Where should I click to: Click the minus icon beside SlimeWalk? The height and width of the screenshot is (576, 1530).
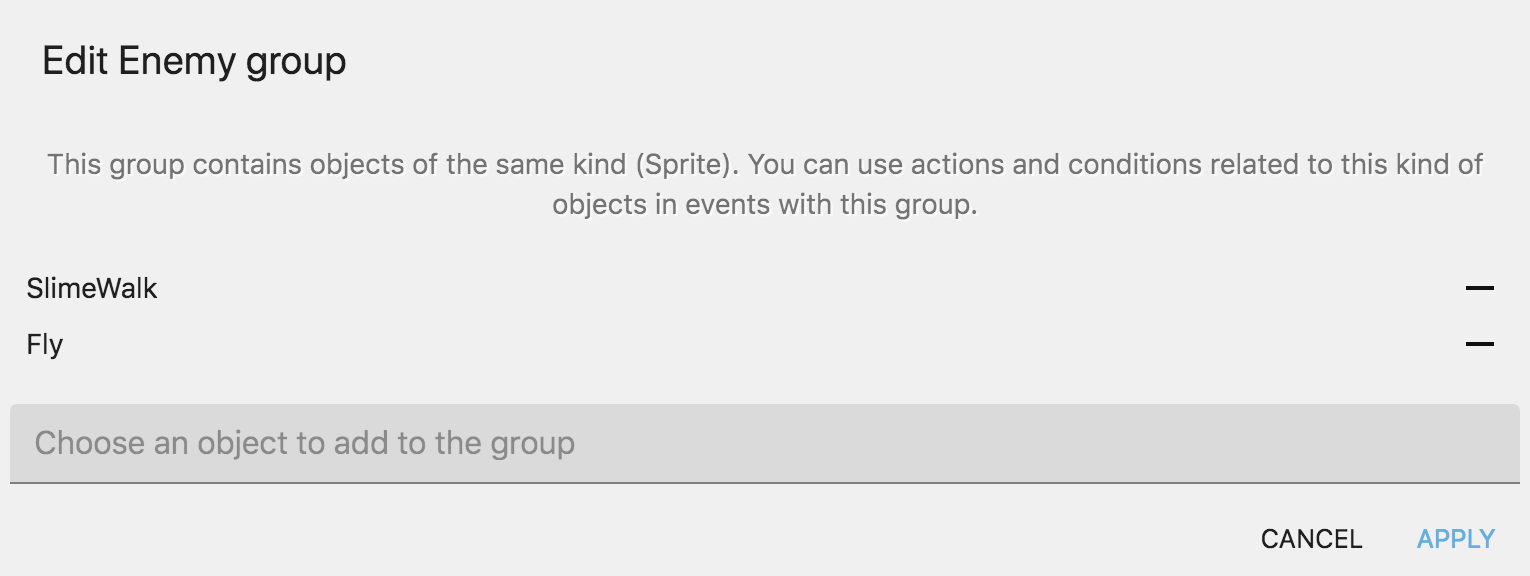coord(1479,289)
